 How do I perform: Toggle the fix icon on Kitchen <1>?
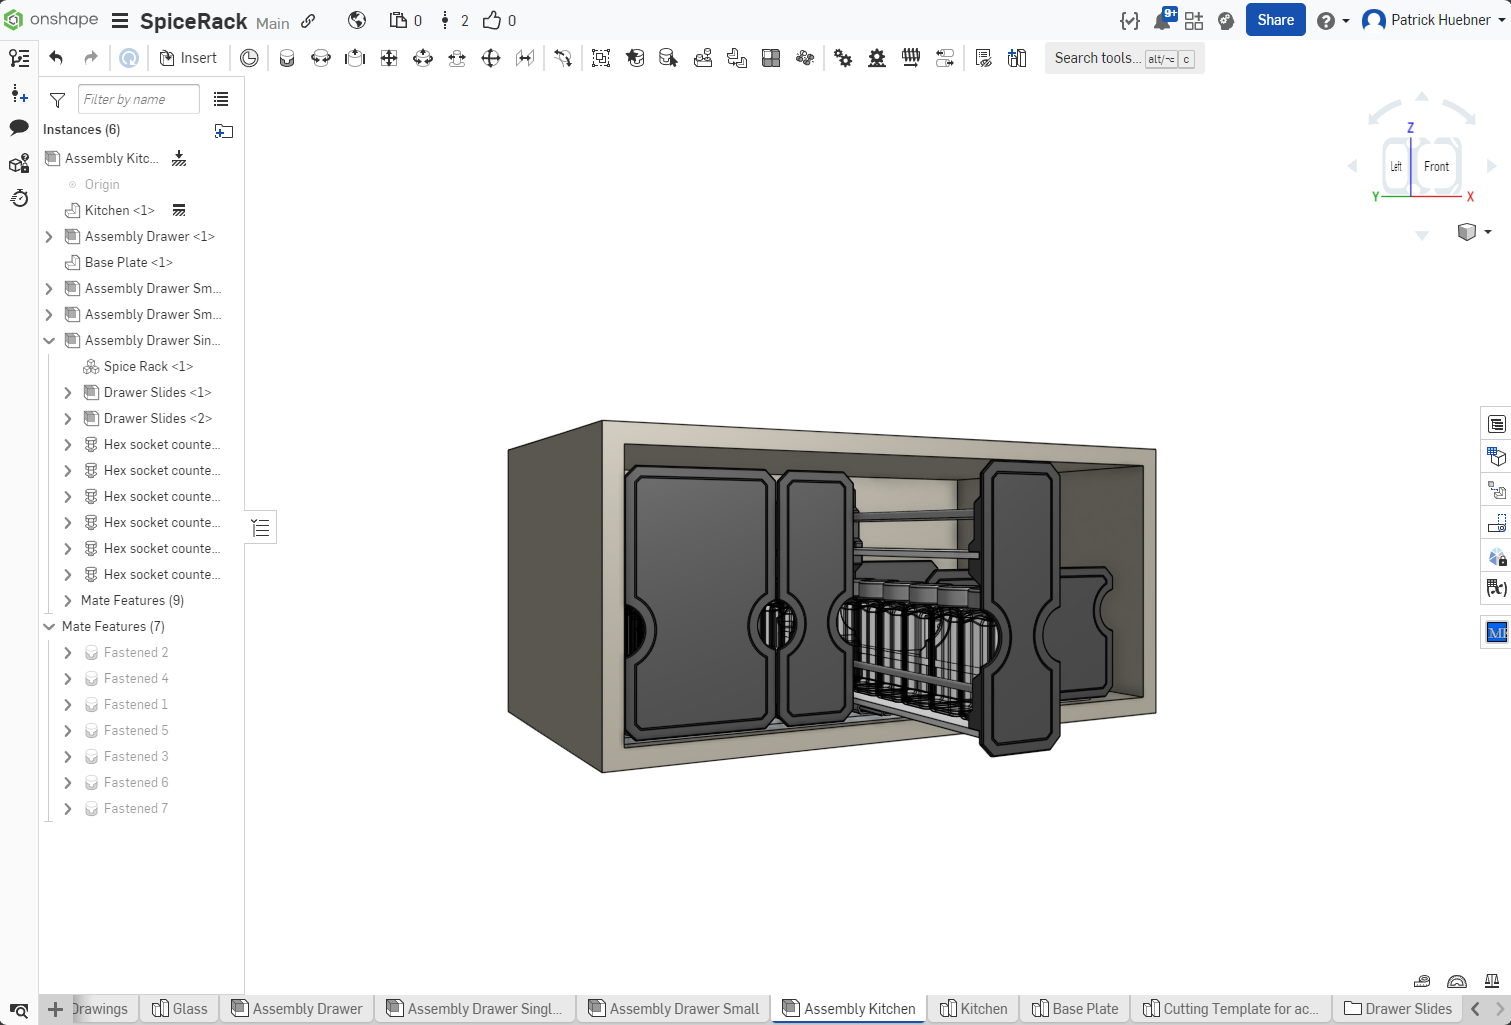point(179,210)
